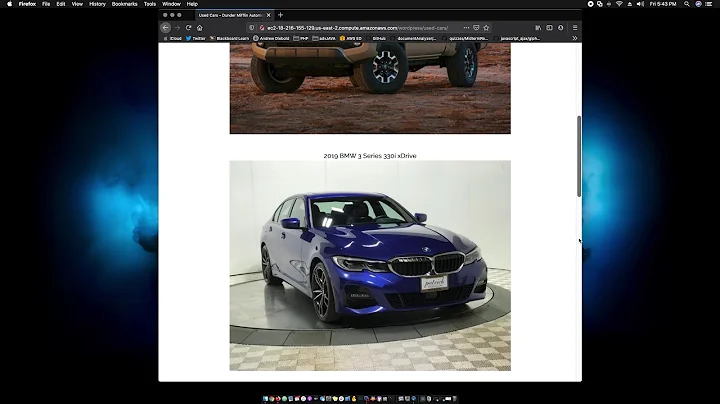Screen dimensions: 720x404
Task: Open the View menu
Action: coord(77,4)
